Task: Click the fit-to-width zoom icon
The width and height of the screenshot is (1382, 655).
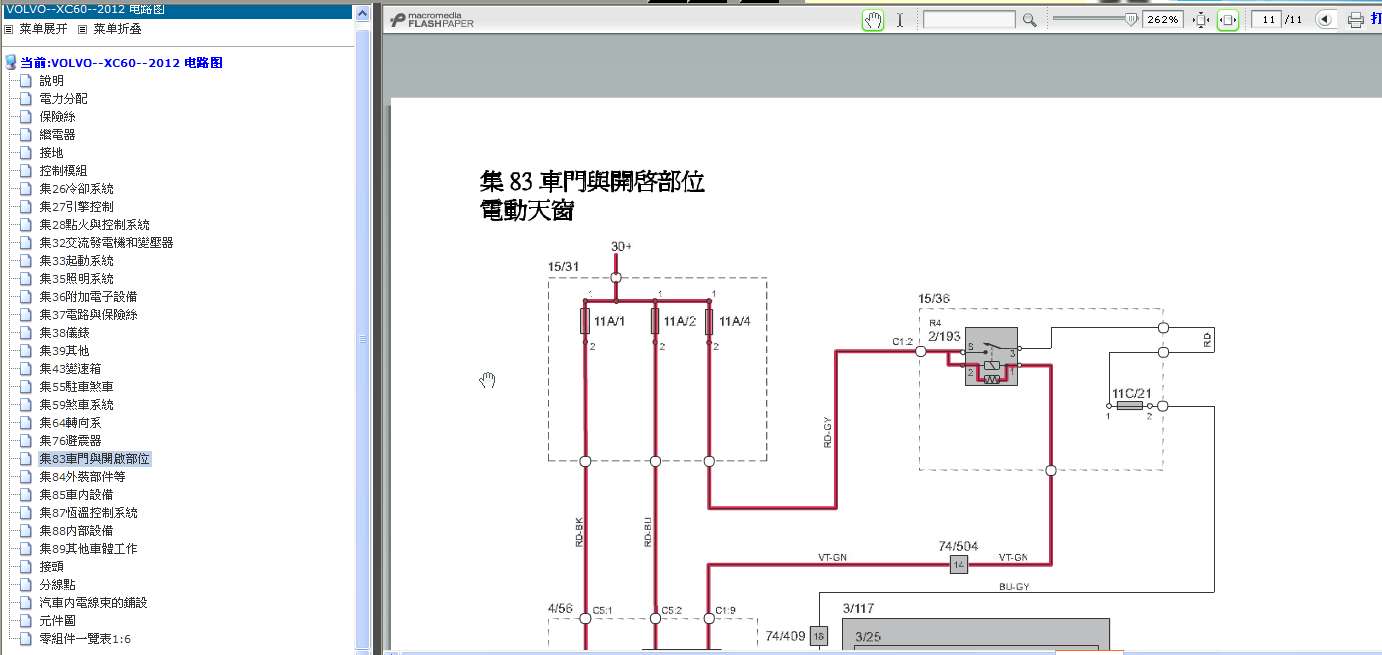Action: click(x=1228, y=20)
